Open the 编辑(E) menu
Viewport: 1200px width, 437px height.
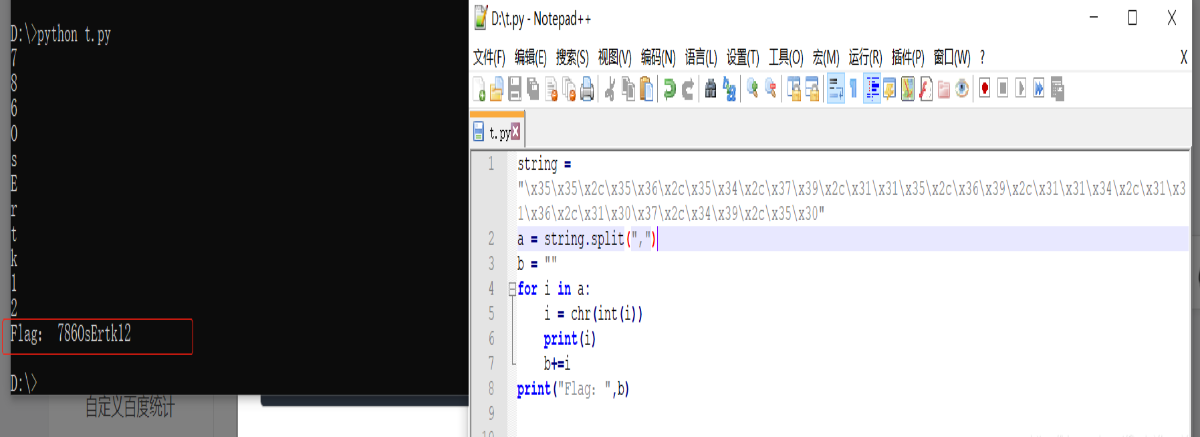click(x=531, y=57)
